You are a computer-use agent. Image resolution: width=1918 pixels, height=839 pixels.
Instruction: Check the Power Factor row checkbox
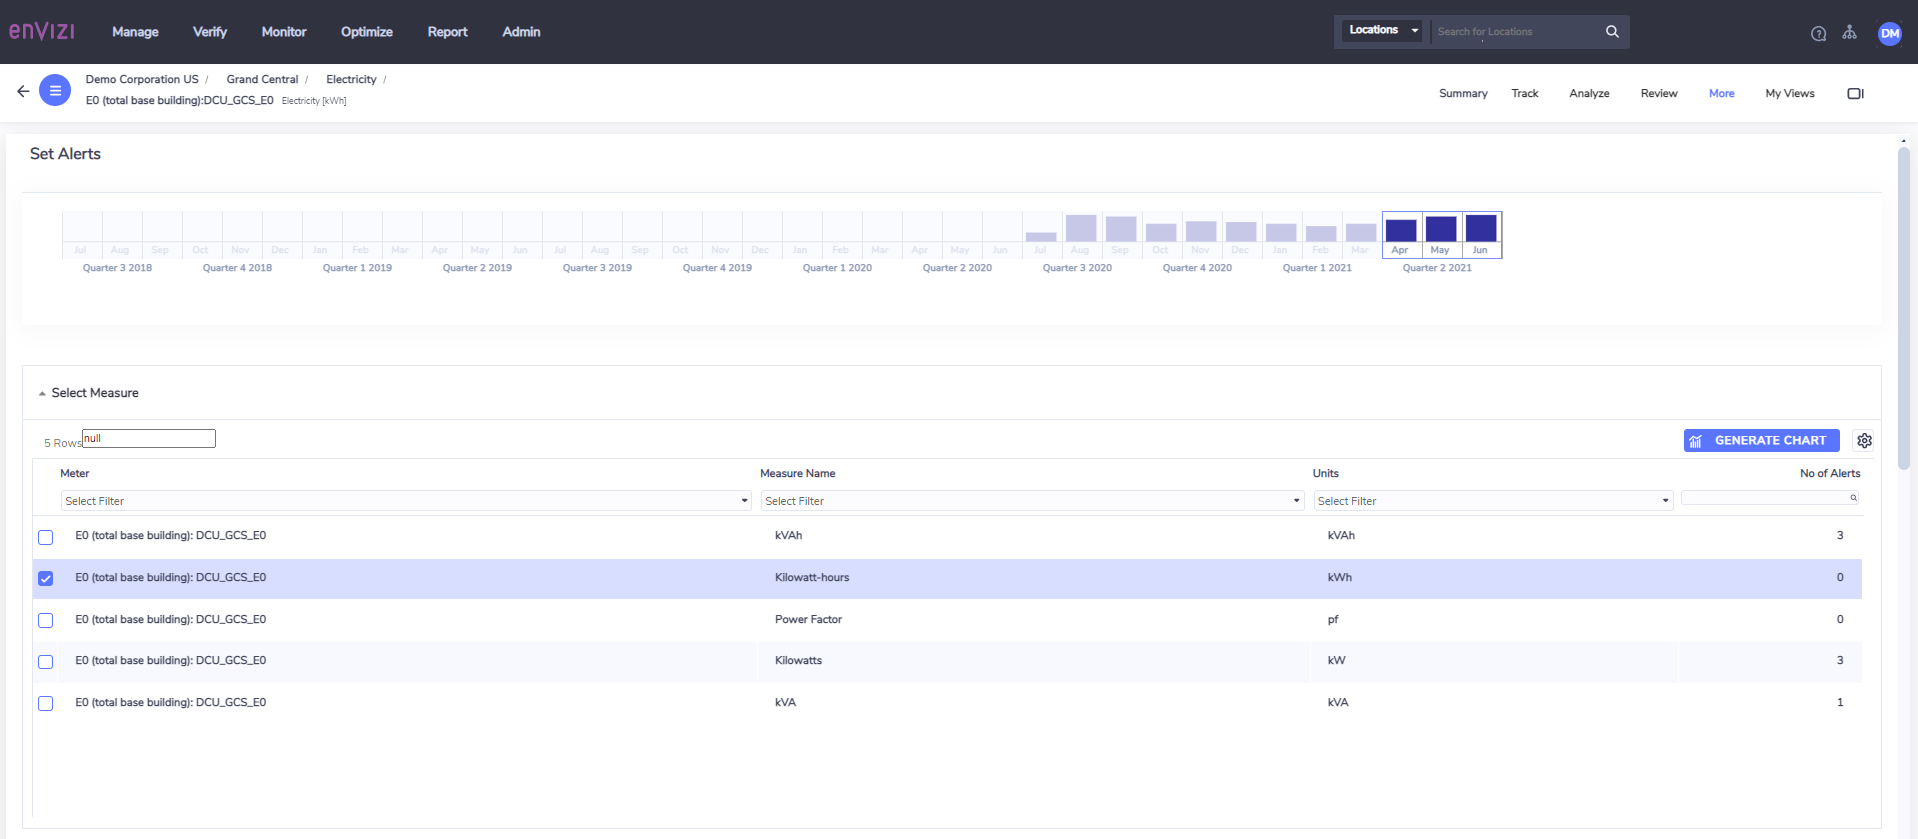click(45, 620)
